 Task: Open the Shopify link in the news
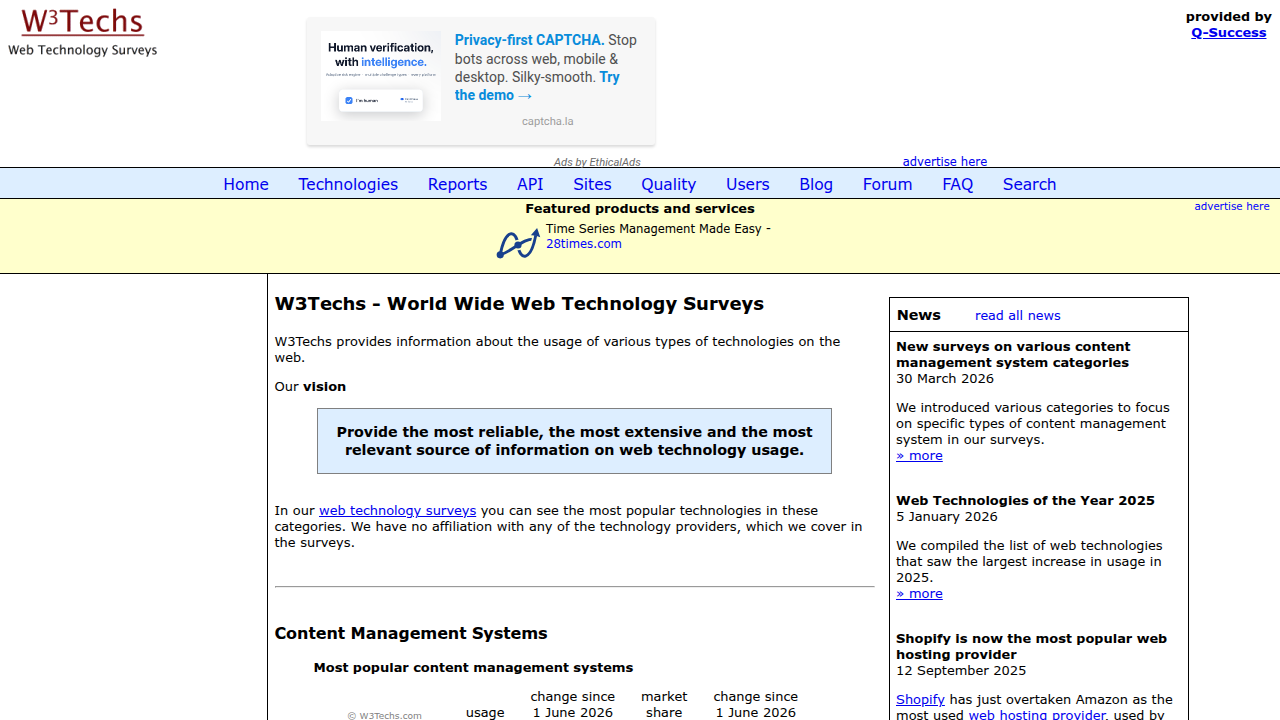point(920,700)
